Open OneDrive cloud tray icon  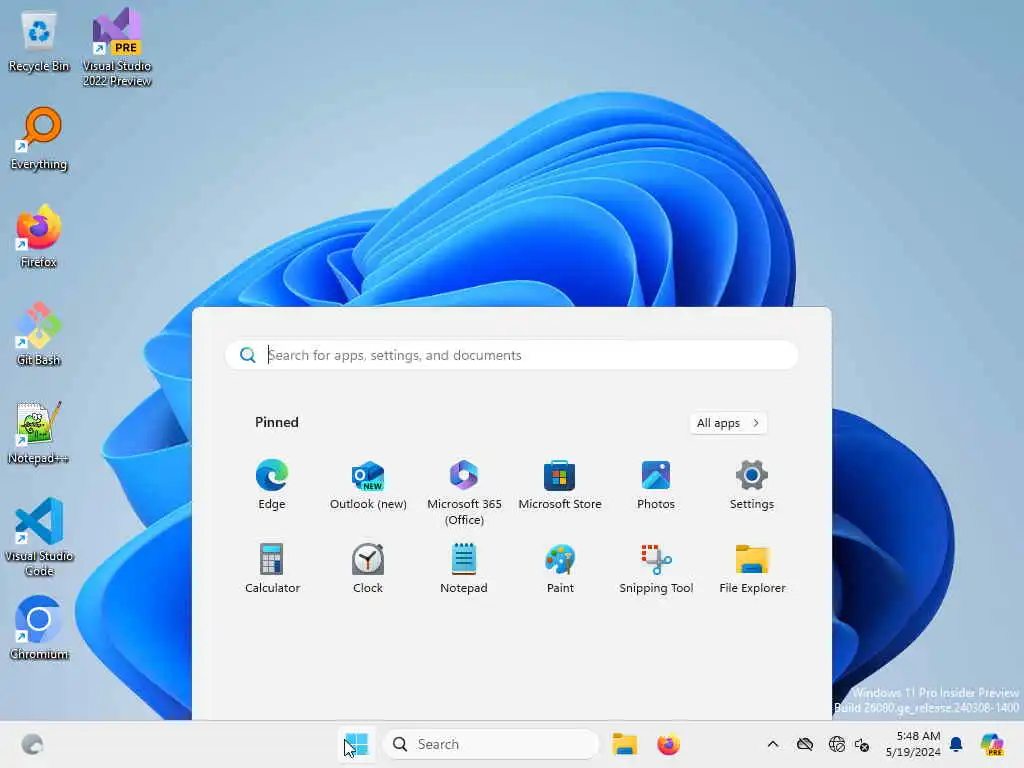805,744
